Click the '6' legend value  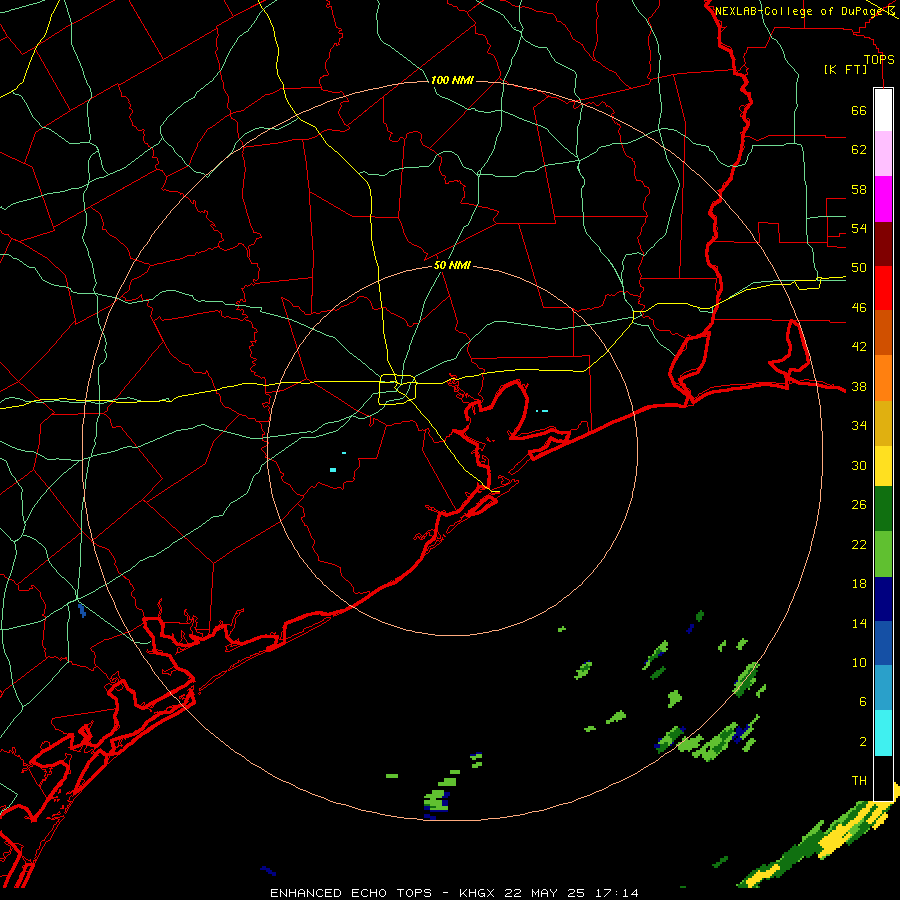pos(862,702)
